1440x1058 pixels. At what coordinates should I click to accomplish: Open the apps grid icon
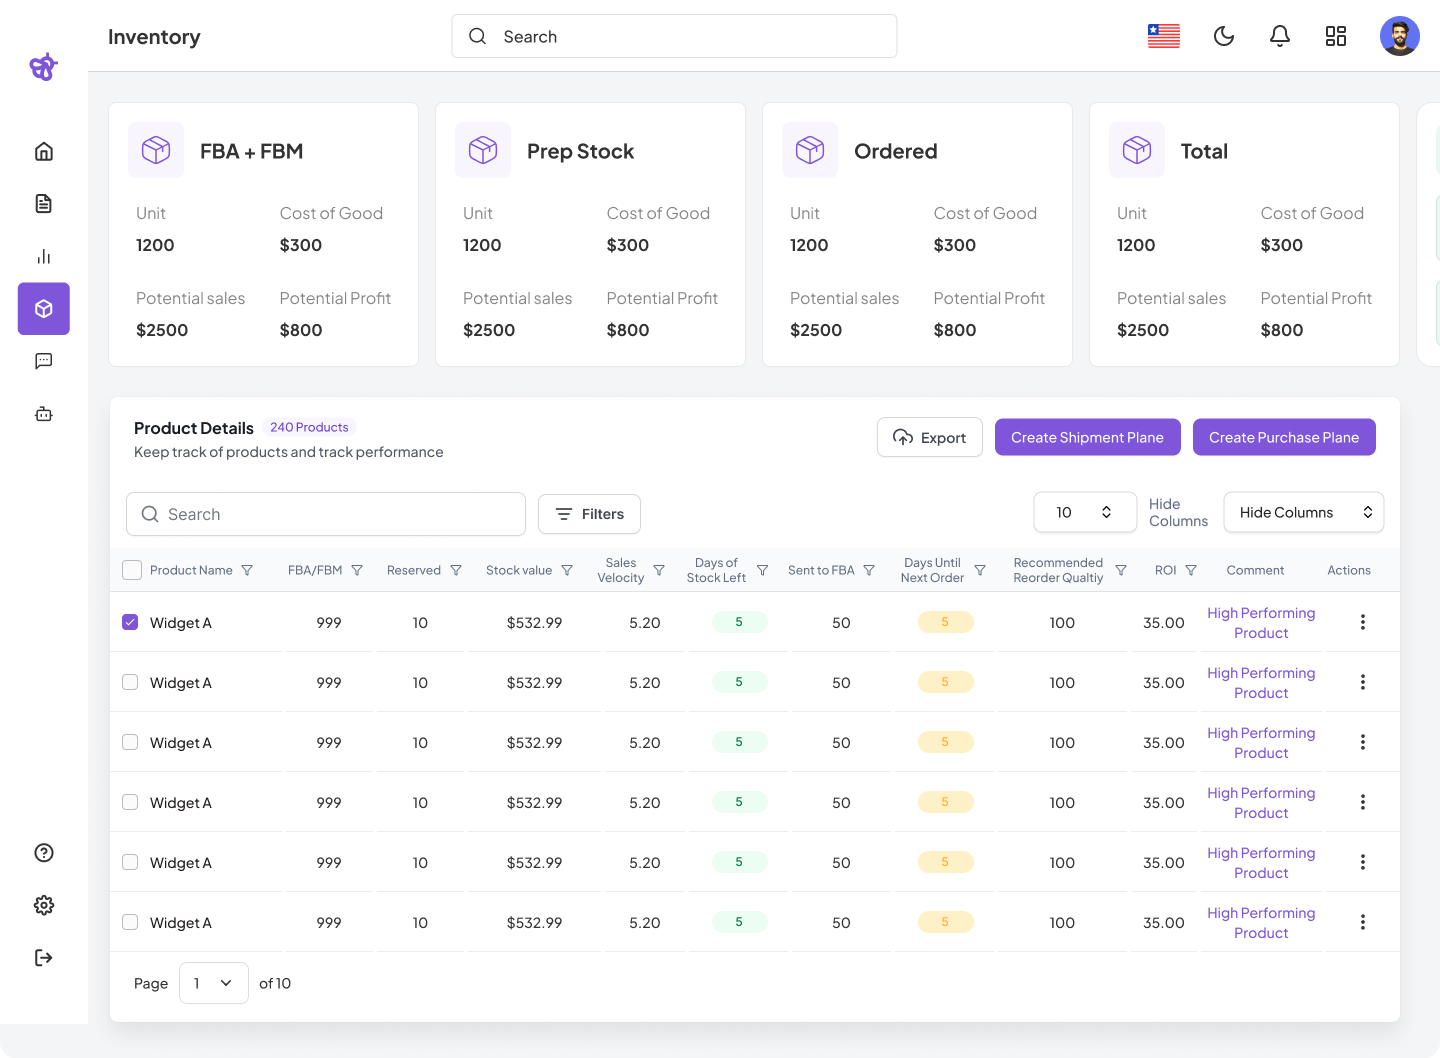[1335, 37]
